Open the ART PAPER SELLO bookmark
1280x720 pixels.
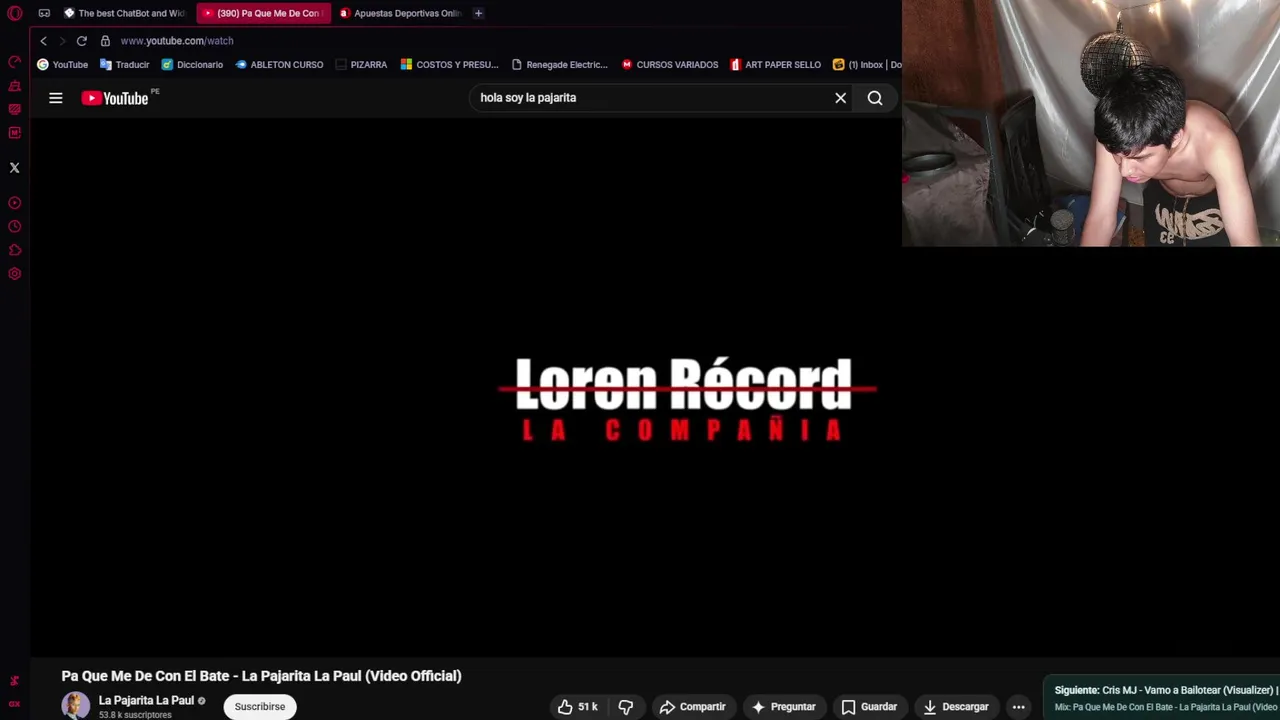coord(775,64)
